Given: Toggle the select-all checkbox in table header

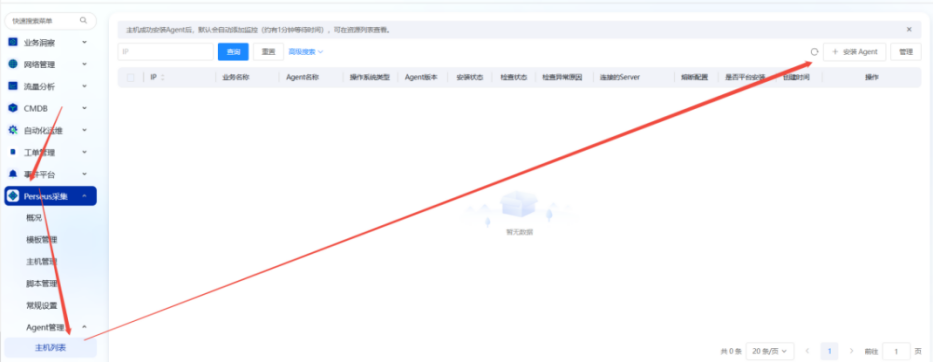Looking at the screenshot, I should click(x=130, y=77).
